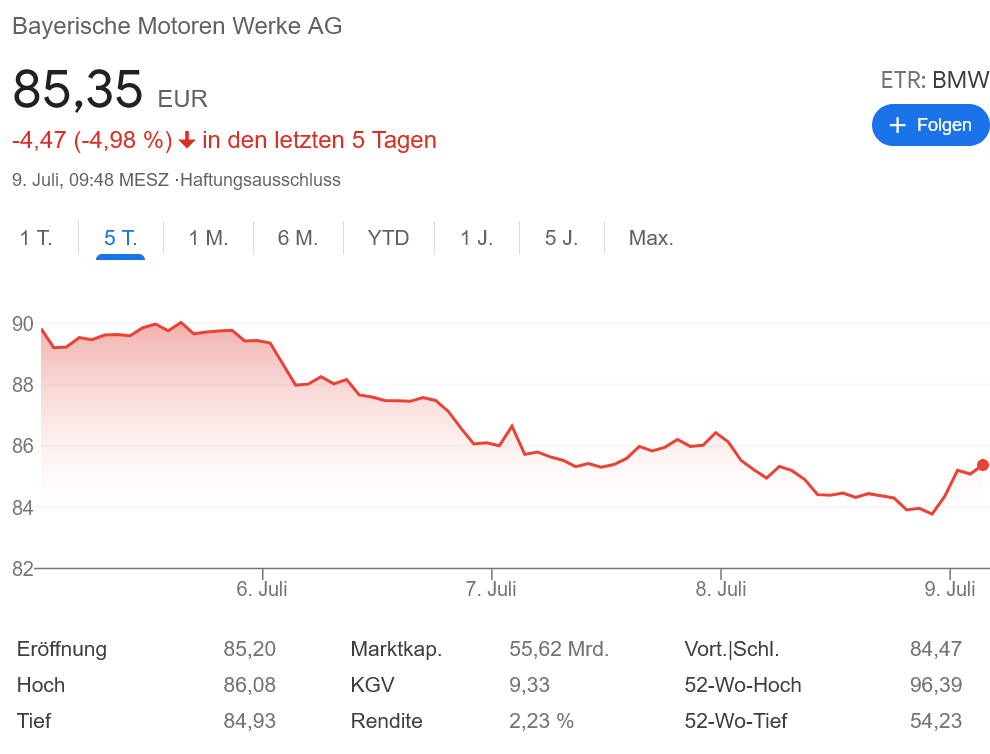The height and width of the screenshot is (754, 990).
Task: Show the YTD chart range
Action: [388, 238]
